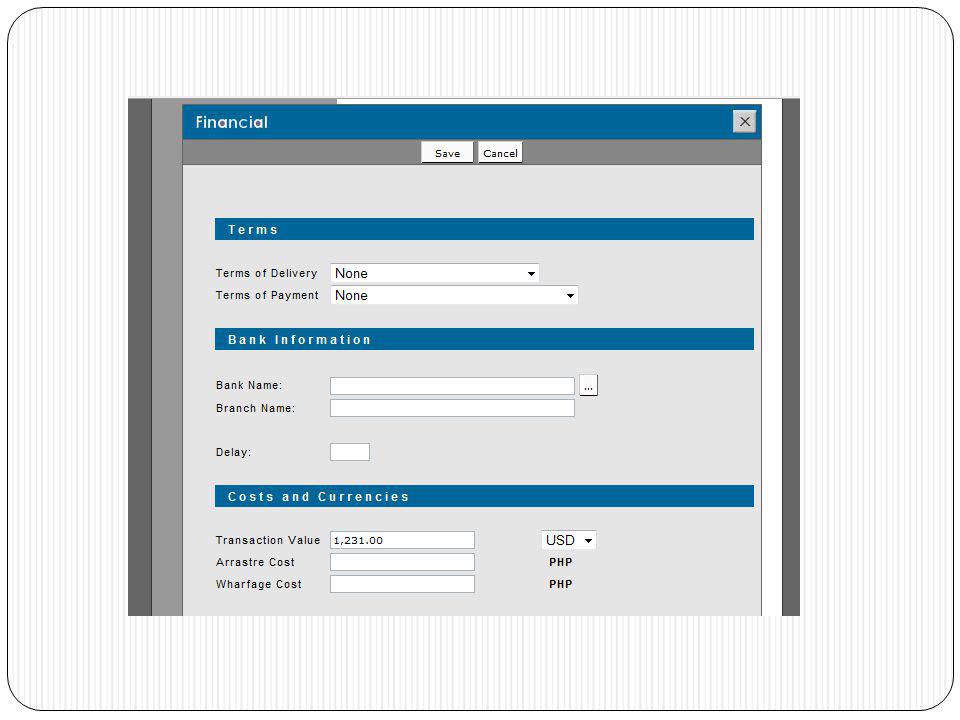
Task: Click the Branch Name label
Action: [255, 408]
